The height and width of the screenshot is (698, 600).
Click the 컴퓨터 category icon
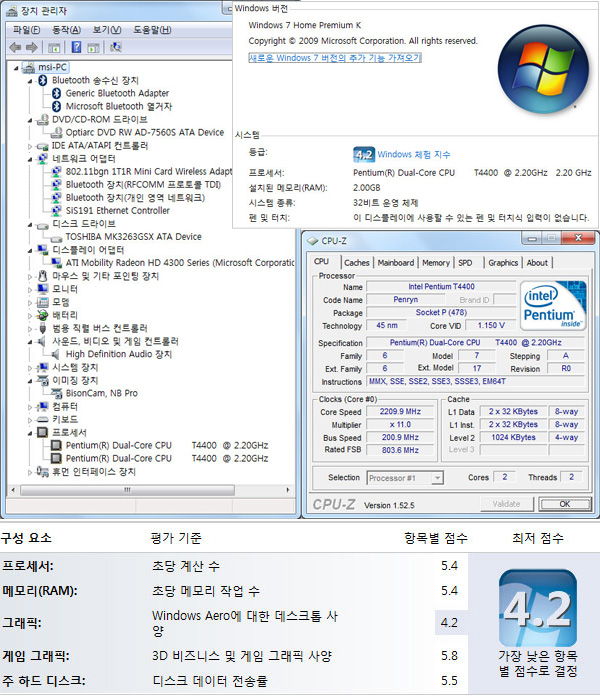pos(43,406)
